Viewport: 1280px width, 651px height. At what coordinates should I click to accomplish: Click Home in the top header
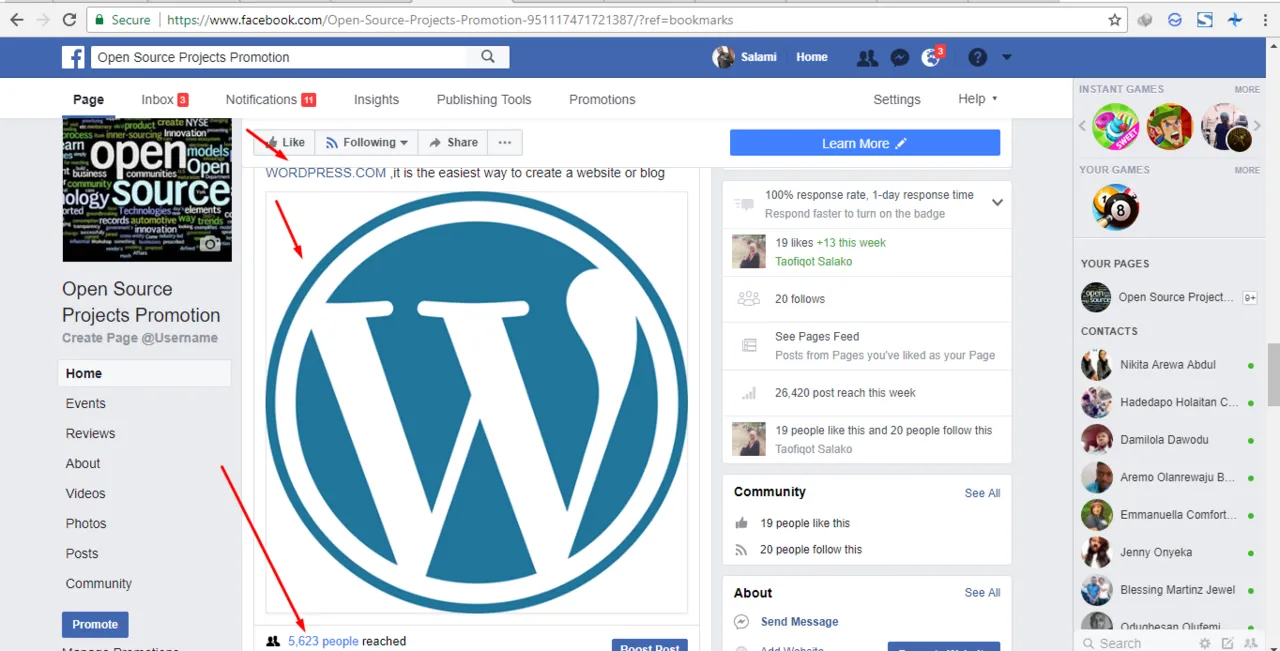[812, 57]
